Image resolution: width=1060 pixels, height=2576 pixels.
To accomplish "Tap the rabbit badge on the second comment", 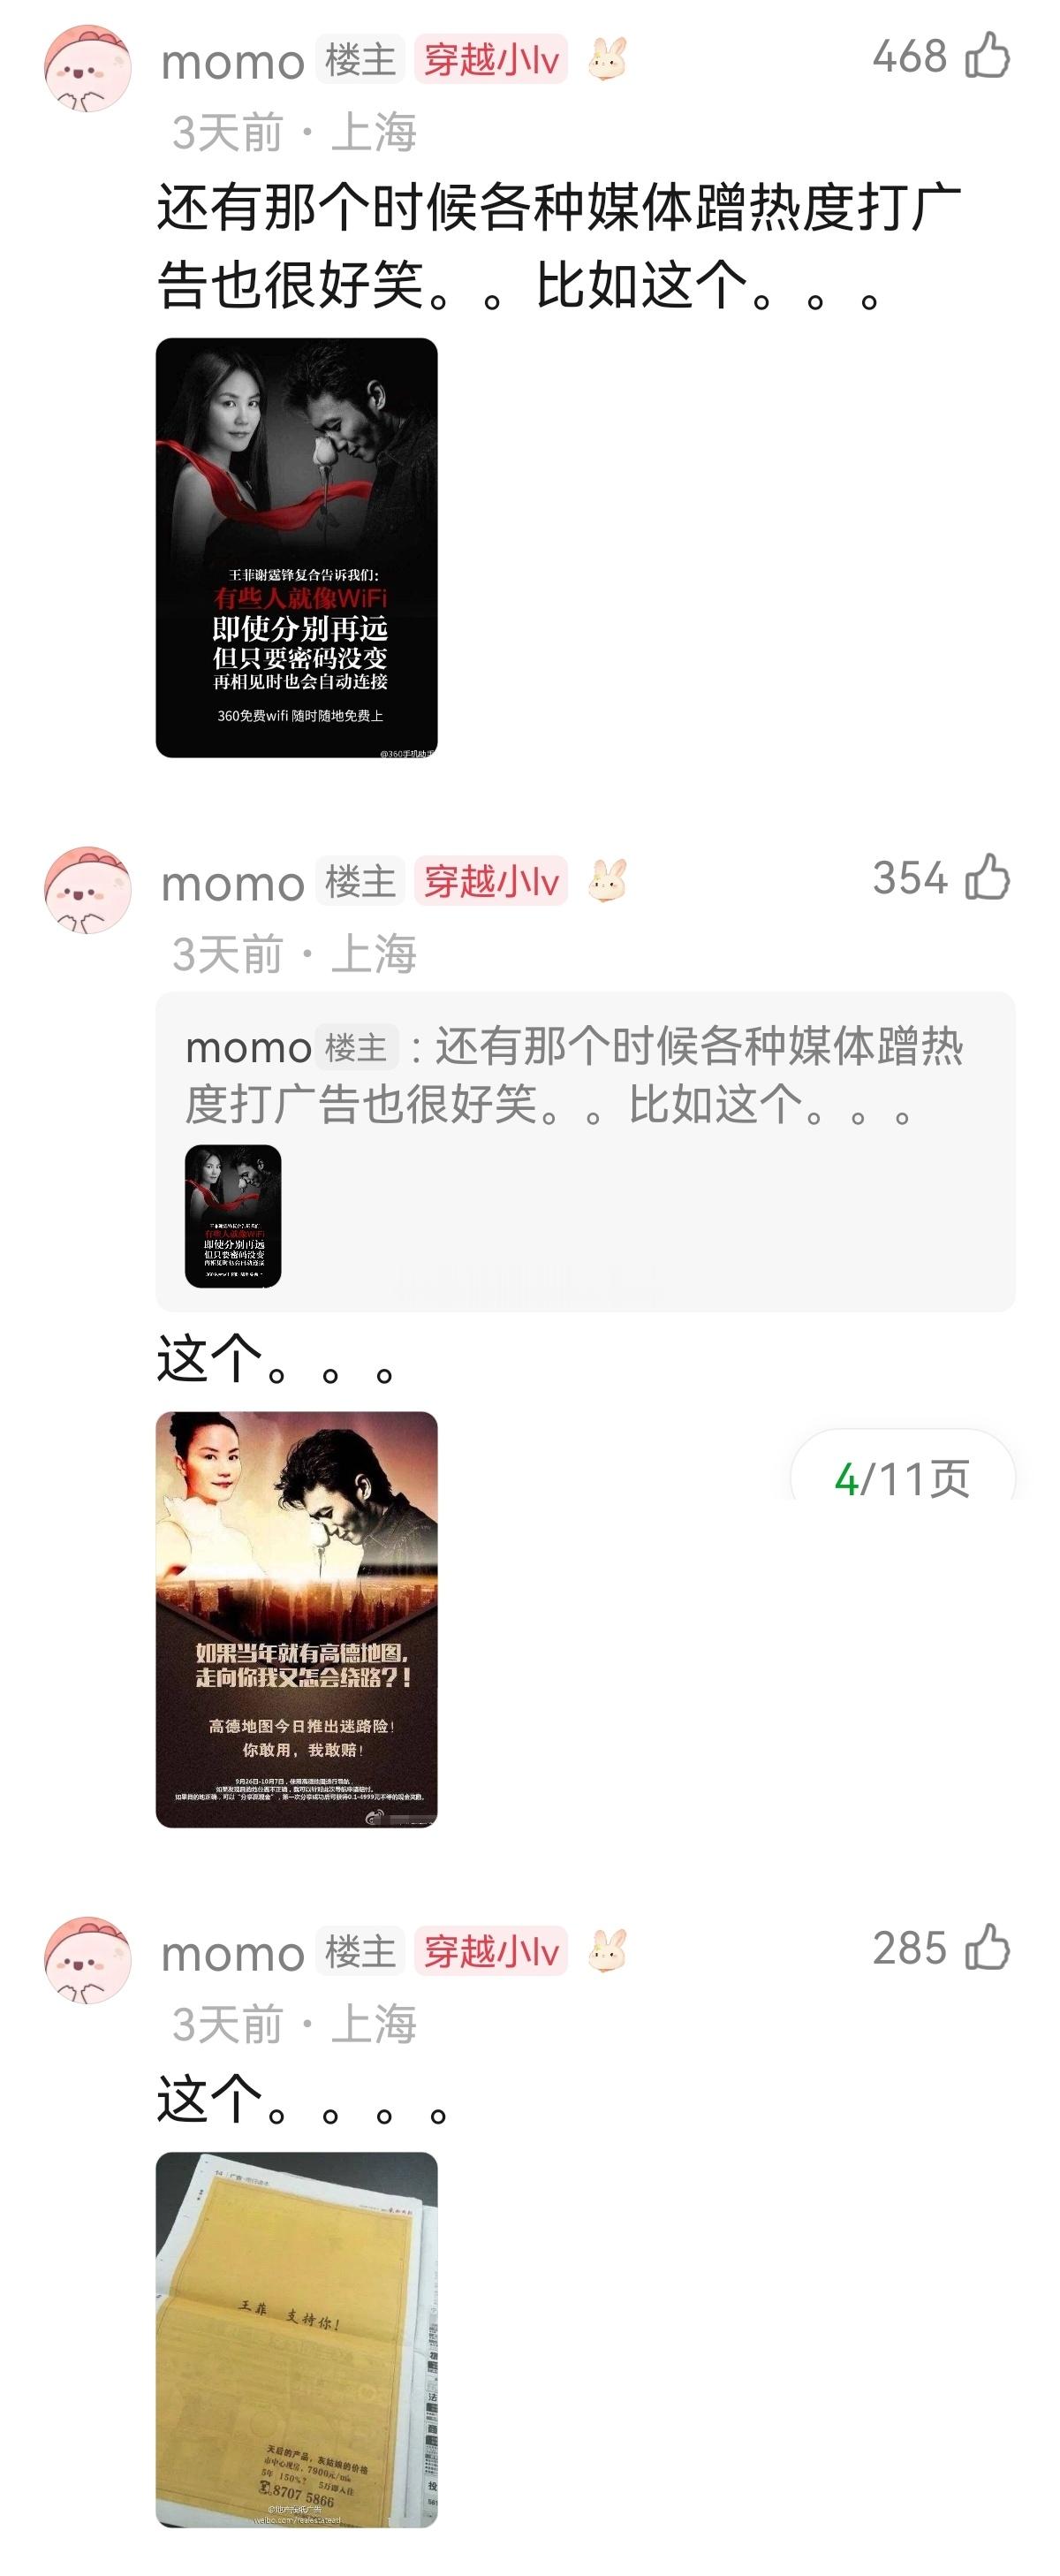I will 607,880.
